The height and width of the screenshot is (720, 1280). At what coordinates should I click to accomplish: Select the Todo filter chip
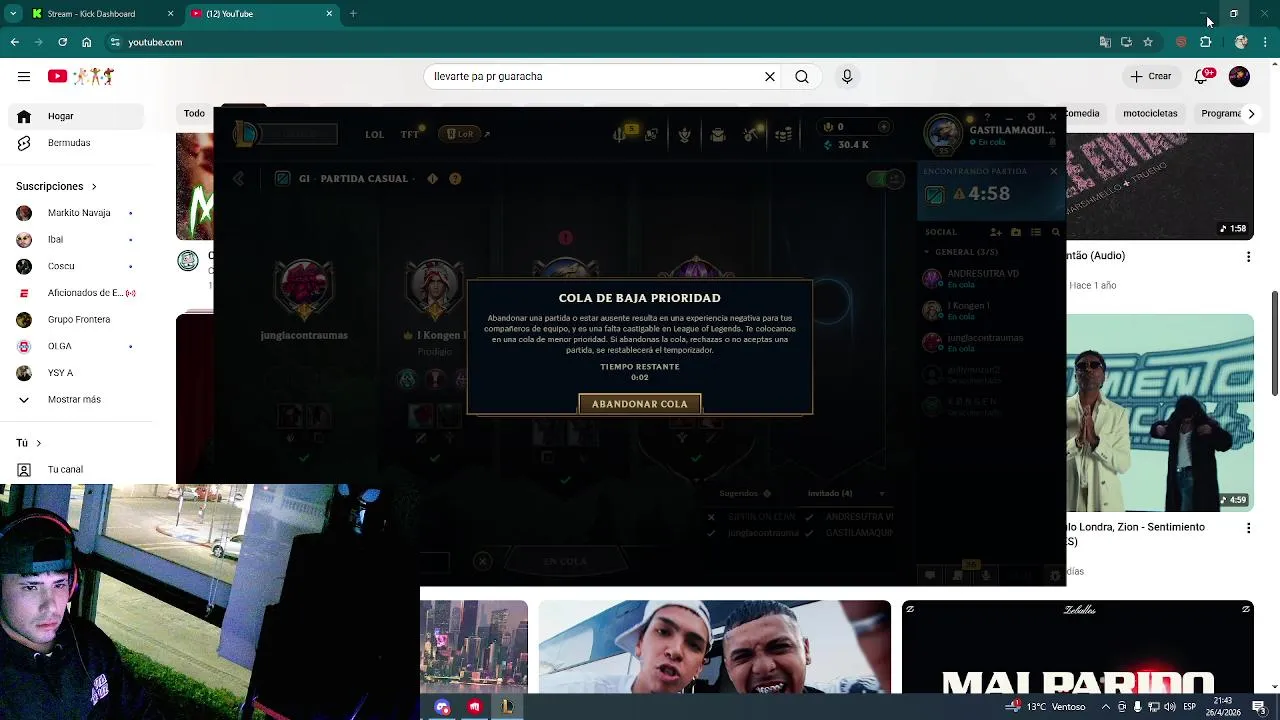click(x=194, y=113)
